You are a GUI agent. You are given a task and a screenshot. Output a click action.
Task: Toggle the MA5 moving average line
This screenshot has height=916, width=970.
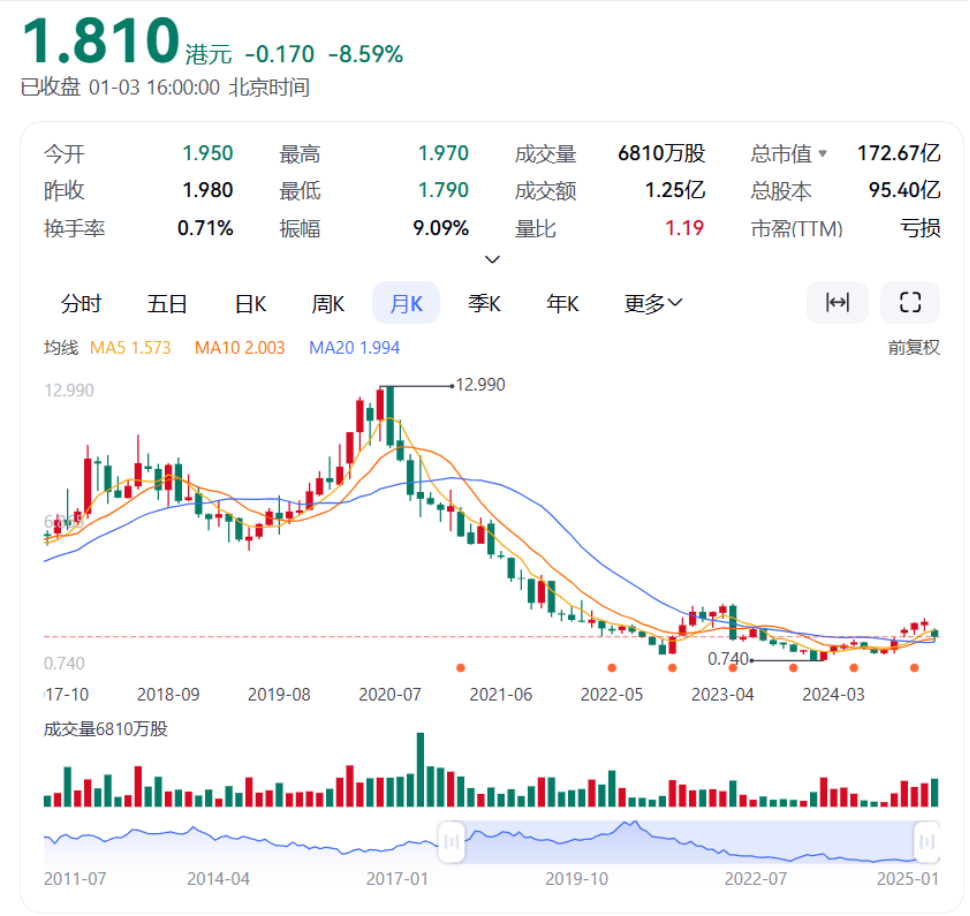130,348
